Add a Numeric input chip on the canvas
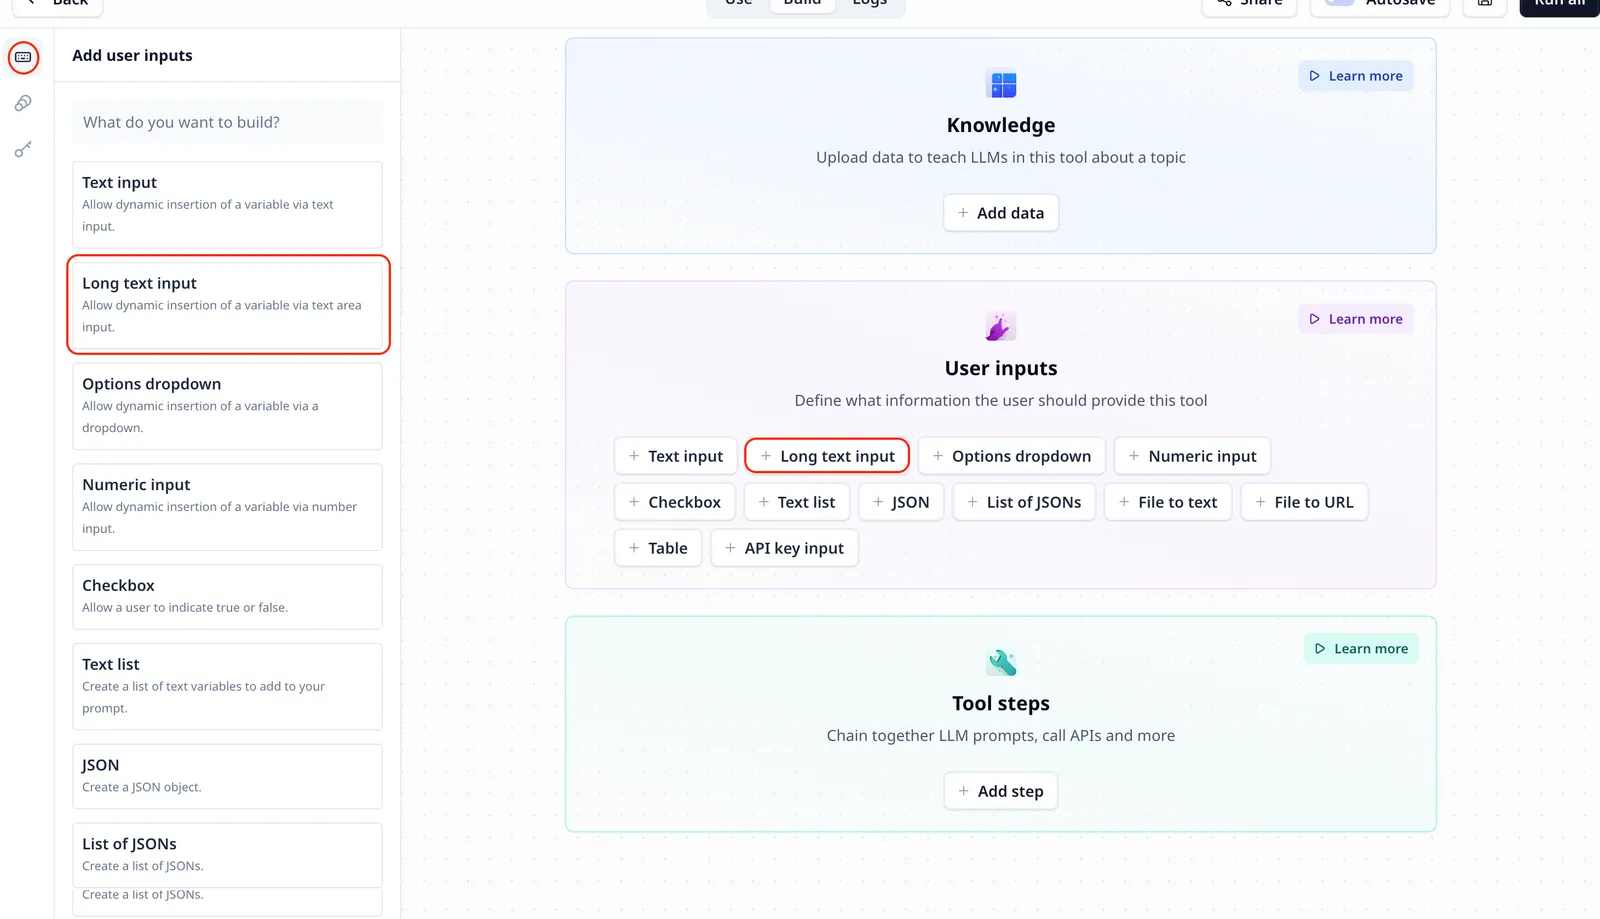Viewport: 1600px width, 919px height. tap(1192, 456)
